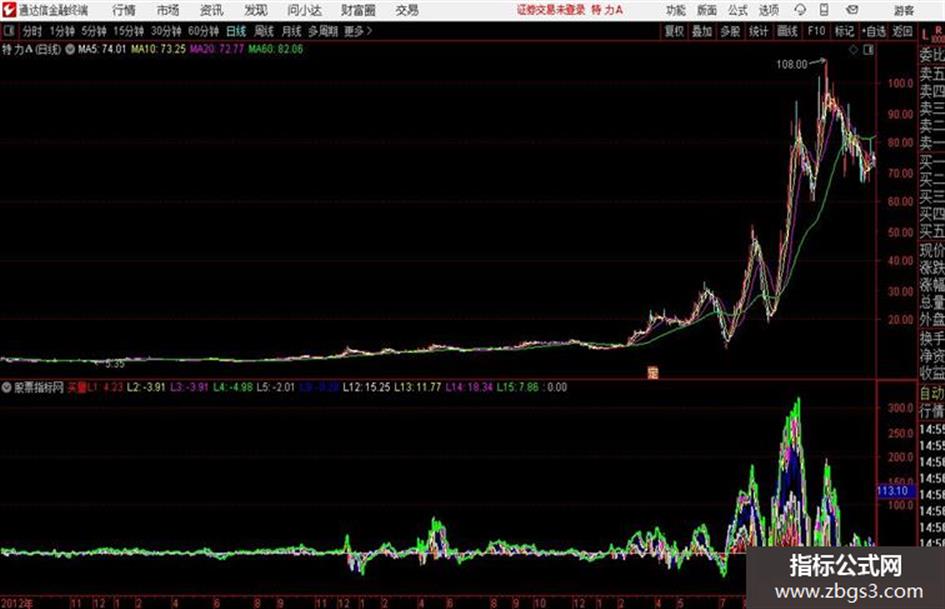This screenshot has height=609, width=945.
Task: Switch to the 30分钟 period tab
Action: [166, 31]
